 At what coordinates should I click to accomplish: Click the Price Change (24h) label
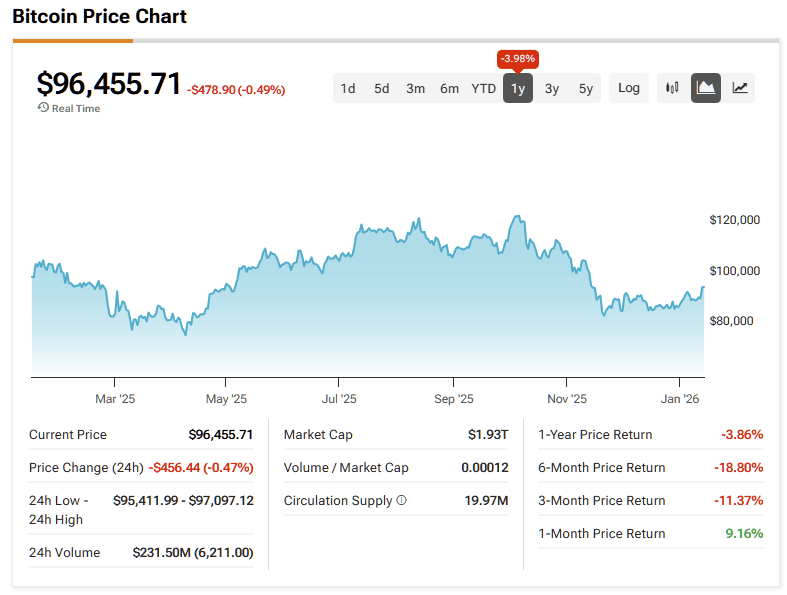point(86,467)
